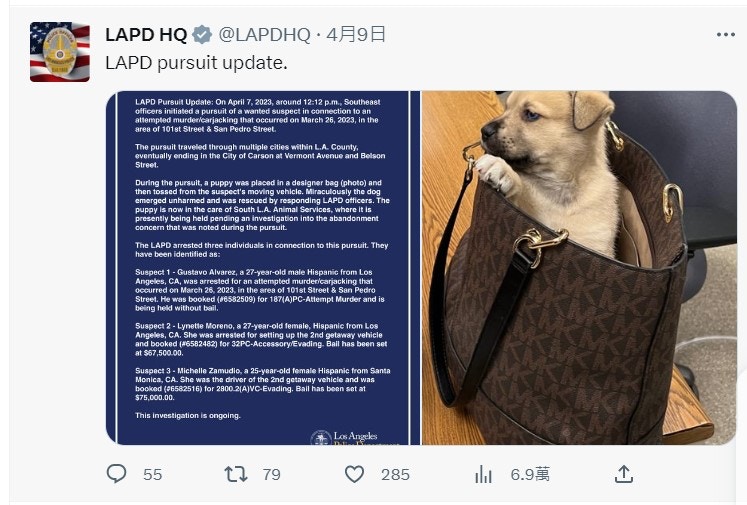This screenshot has height=505, width=747.
Task: Click the 285 likes count
Action: click(395, 475)
